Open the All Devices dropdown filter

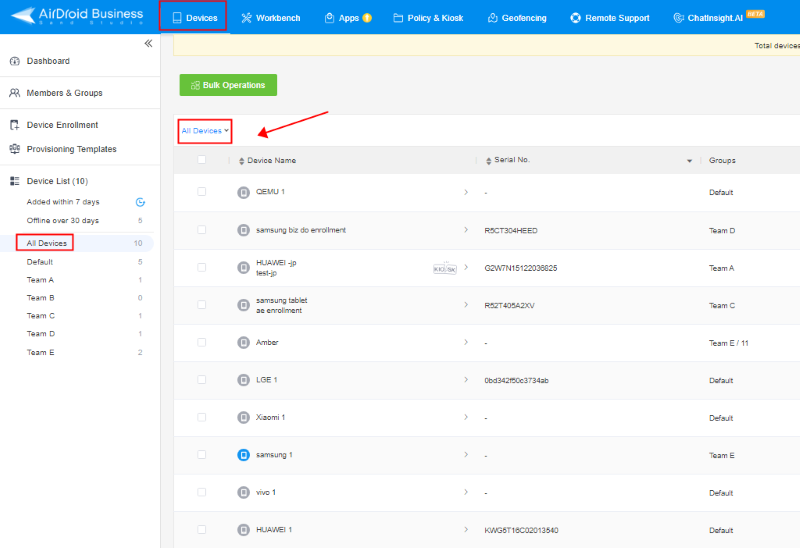[205, 131]
